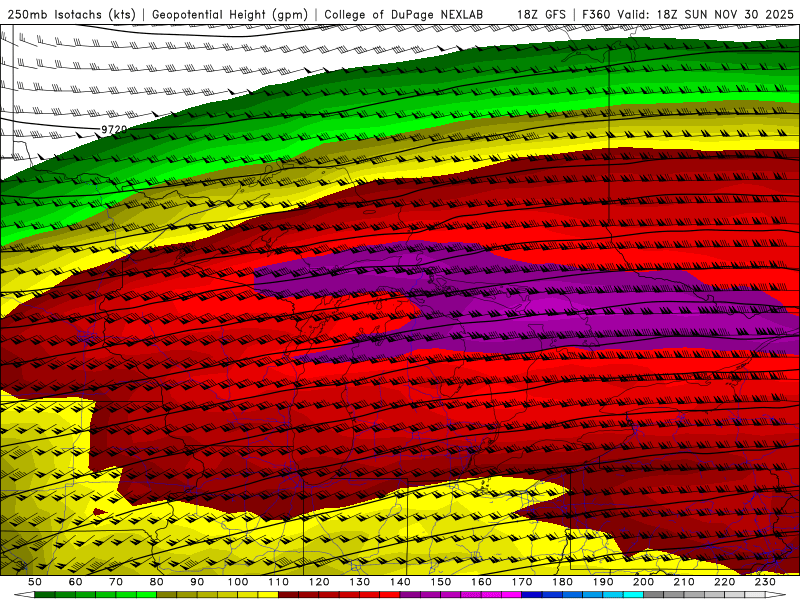Click the 140 value on color scale
This screenshot has height=600, width=800.
[400, 582]
